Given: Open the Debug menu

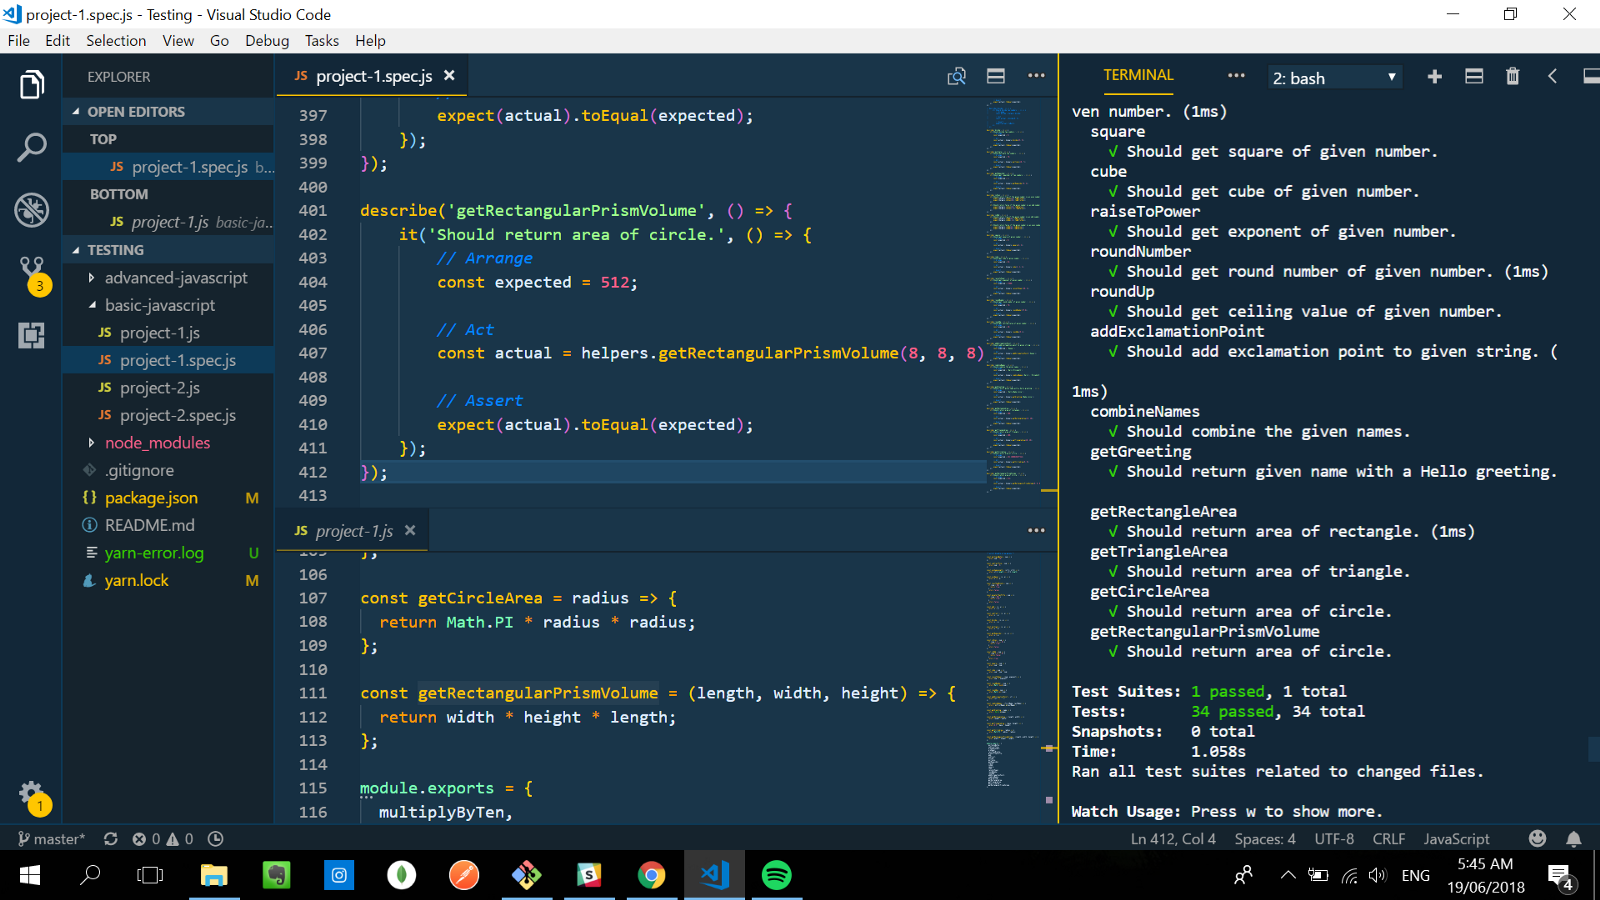Looking at the screenshot, I should pyautogui.click(x=267, y=41).
